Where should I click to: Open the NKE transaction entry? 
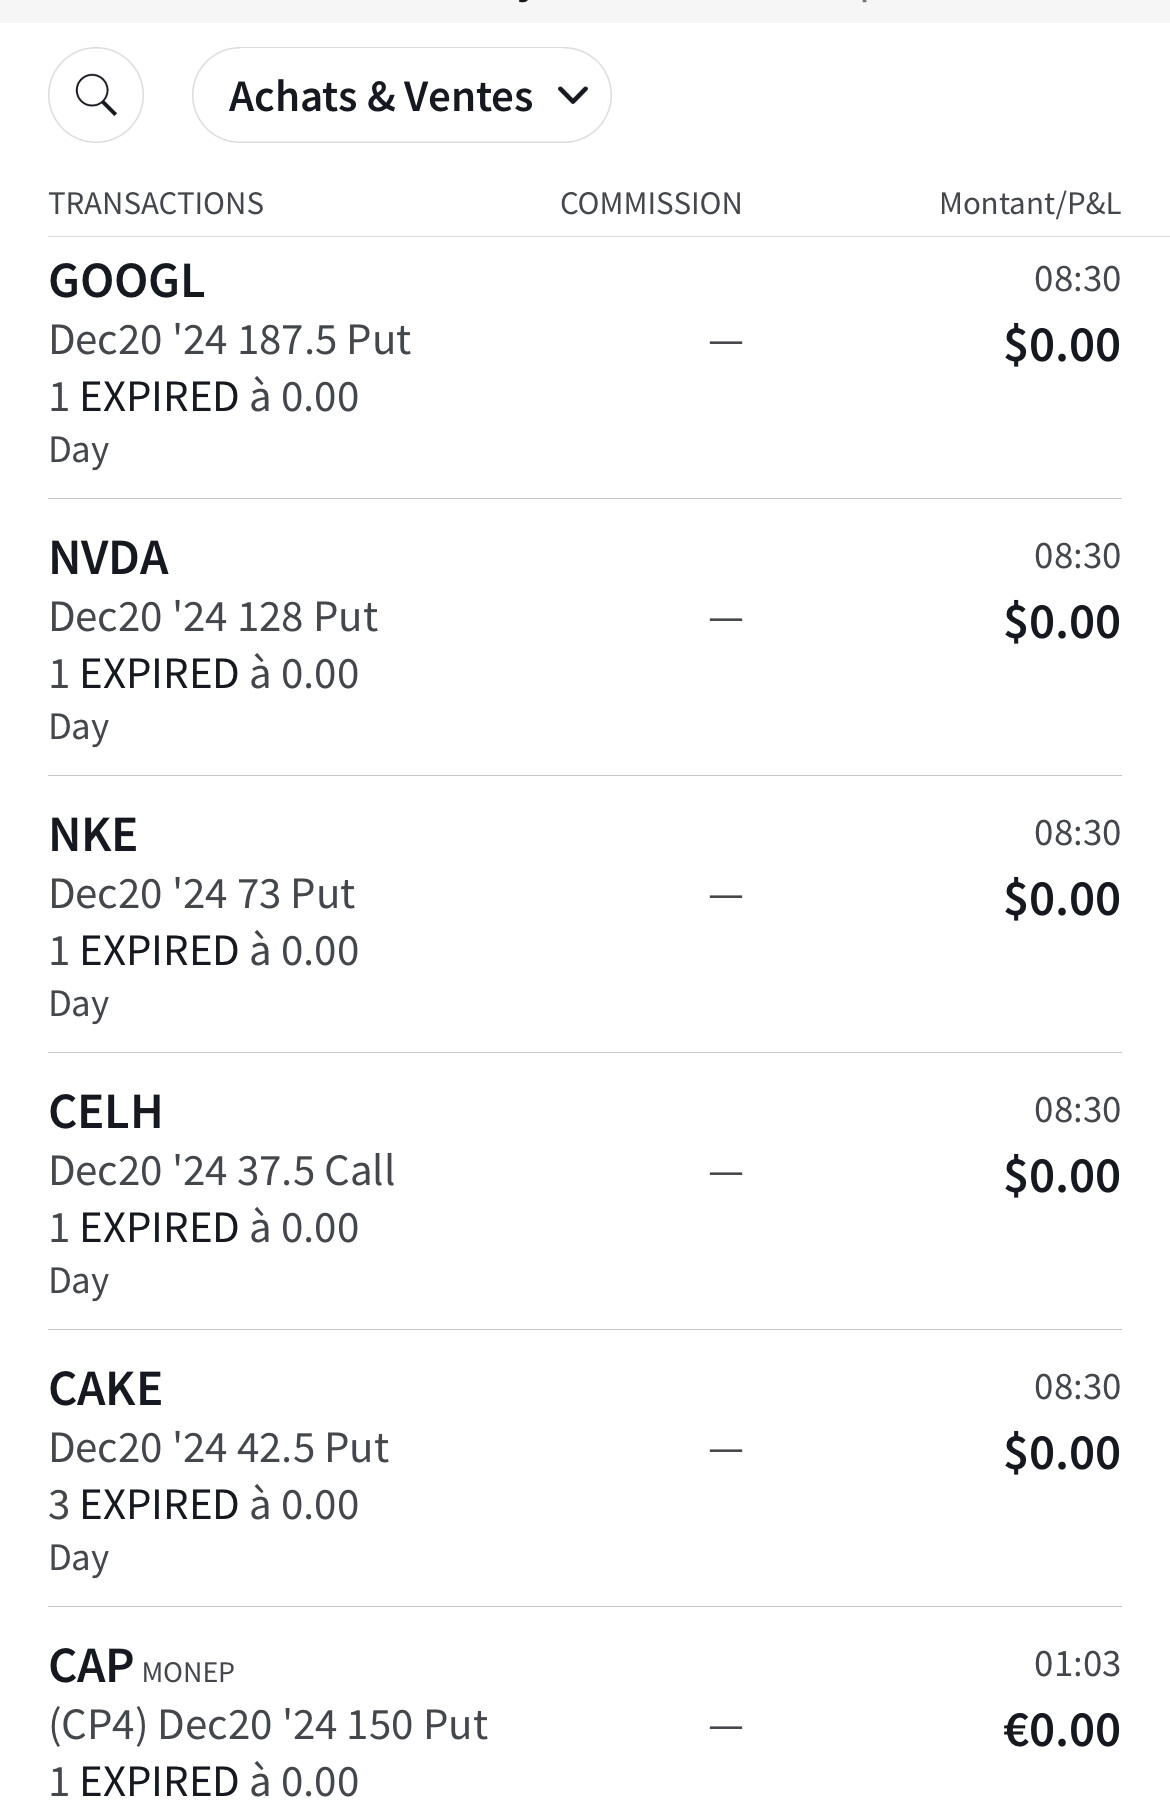(x=93, y=835)
